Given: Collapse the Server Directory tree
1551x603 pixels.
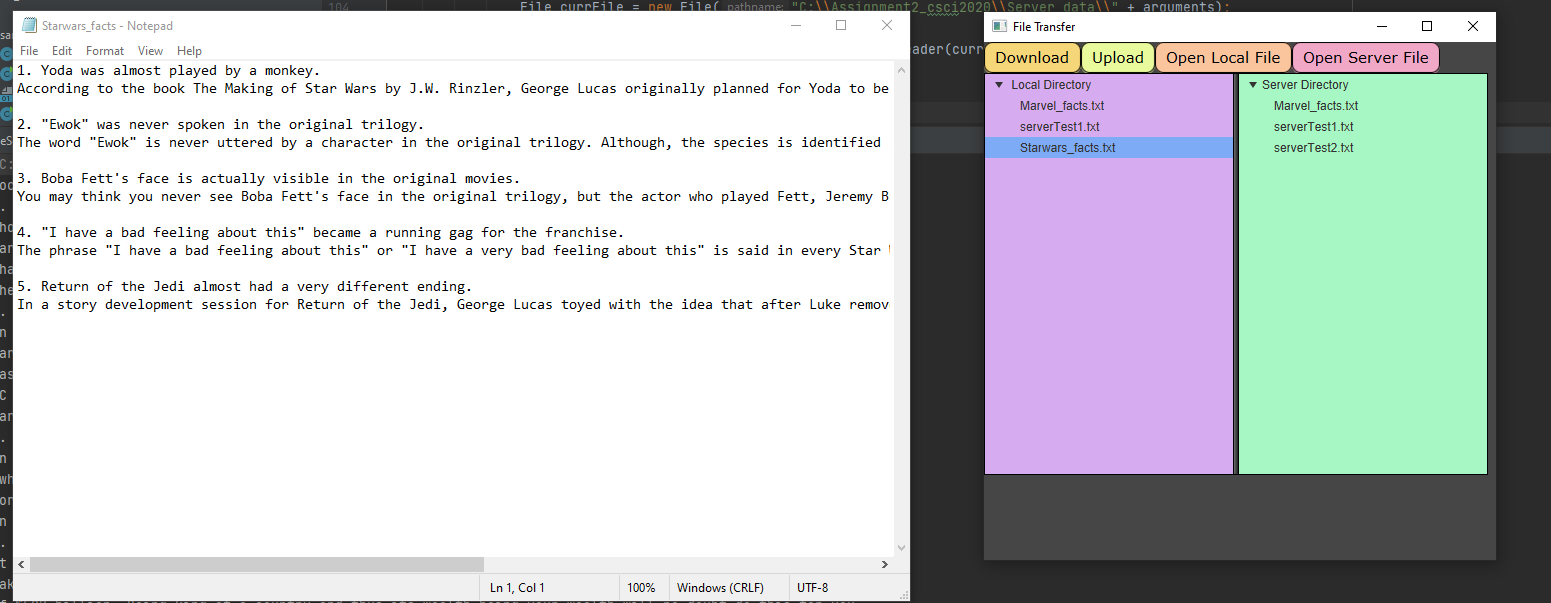Looking at the screenshot, I should click(1252, 85).
